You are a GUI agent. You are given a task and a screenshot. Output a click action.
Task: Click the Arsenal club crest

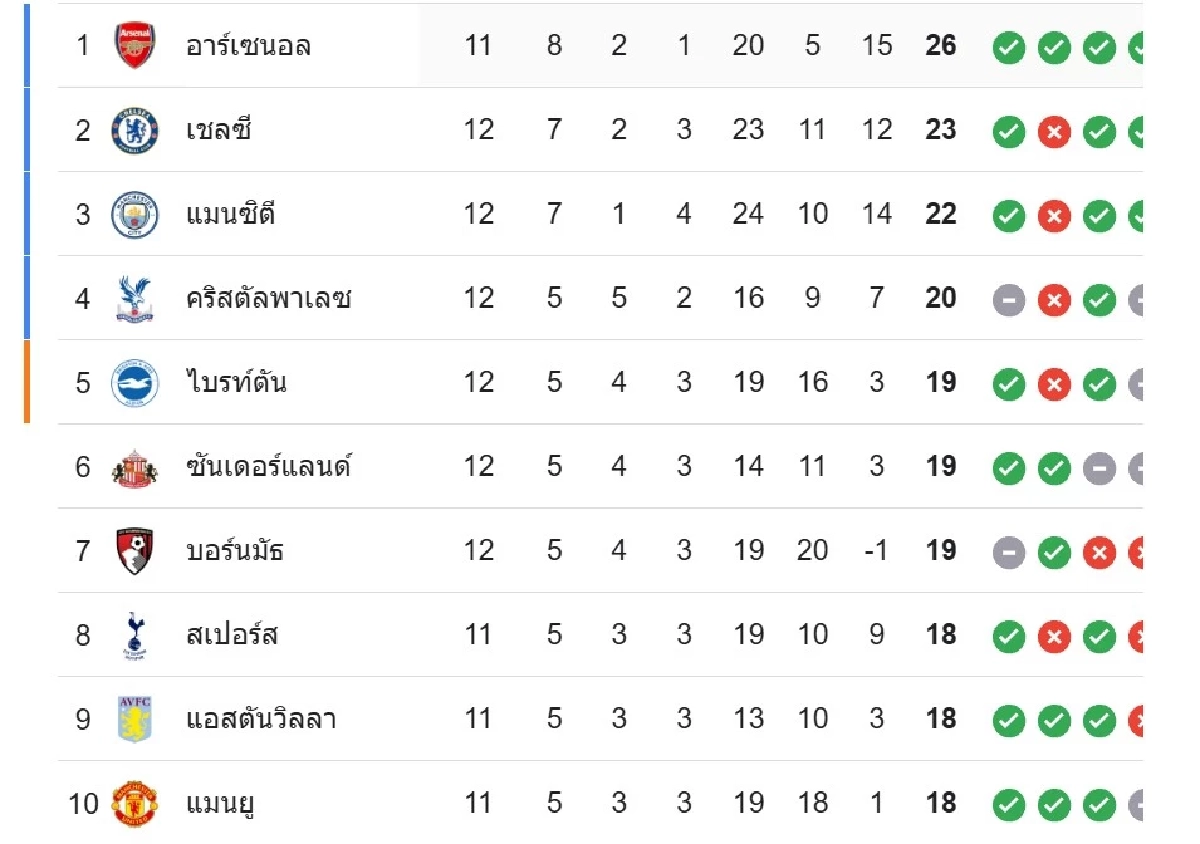[134, 46]
